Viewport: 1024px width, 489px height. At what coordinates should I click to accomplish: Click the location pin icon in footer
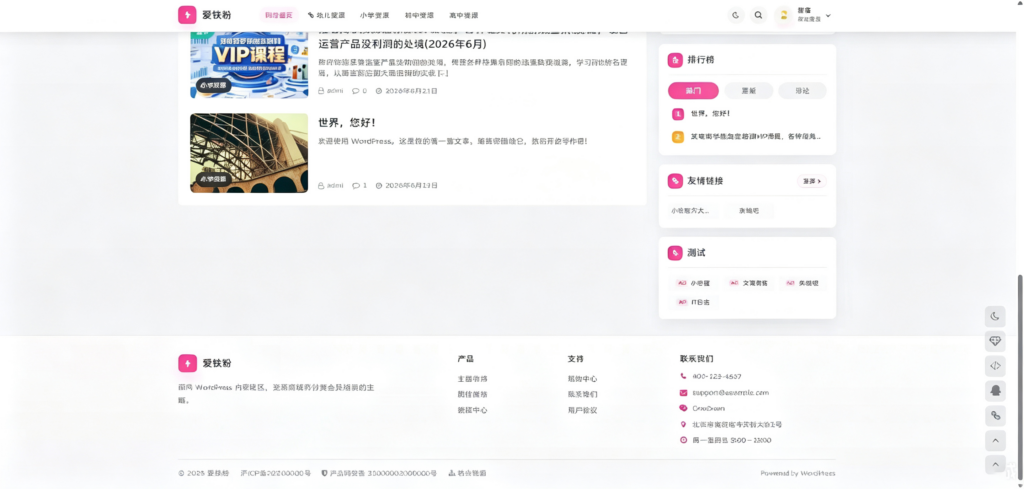683,424
